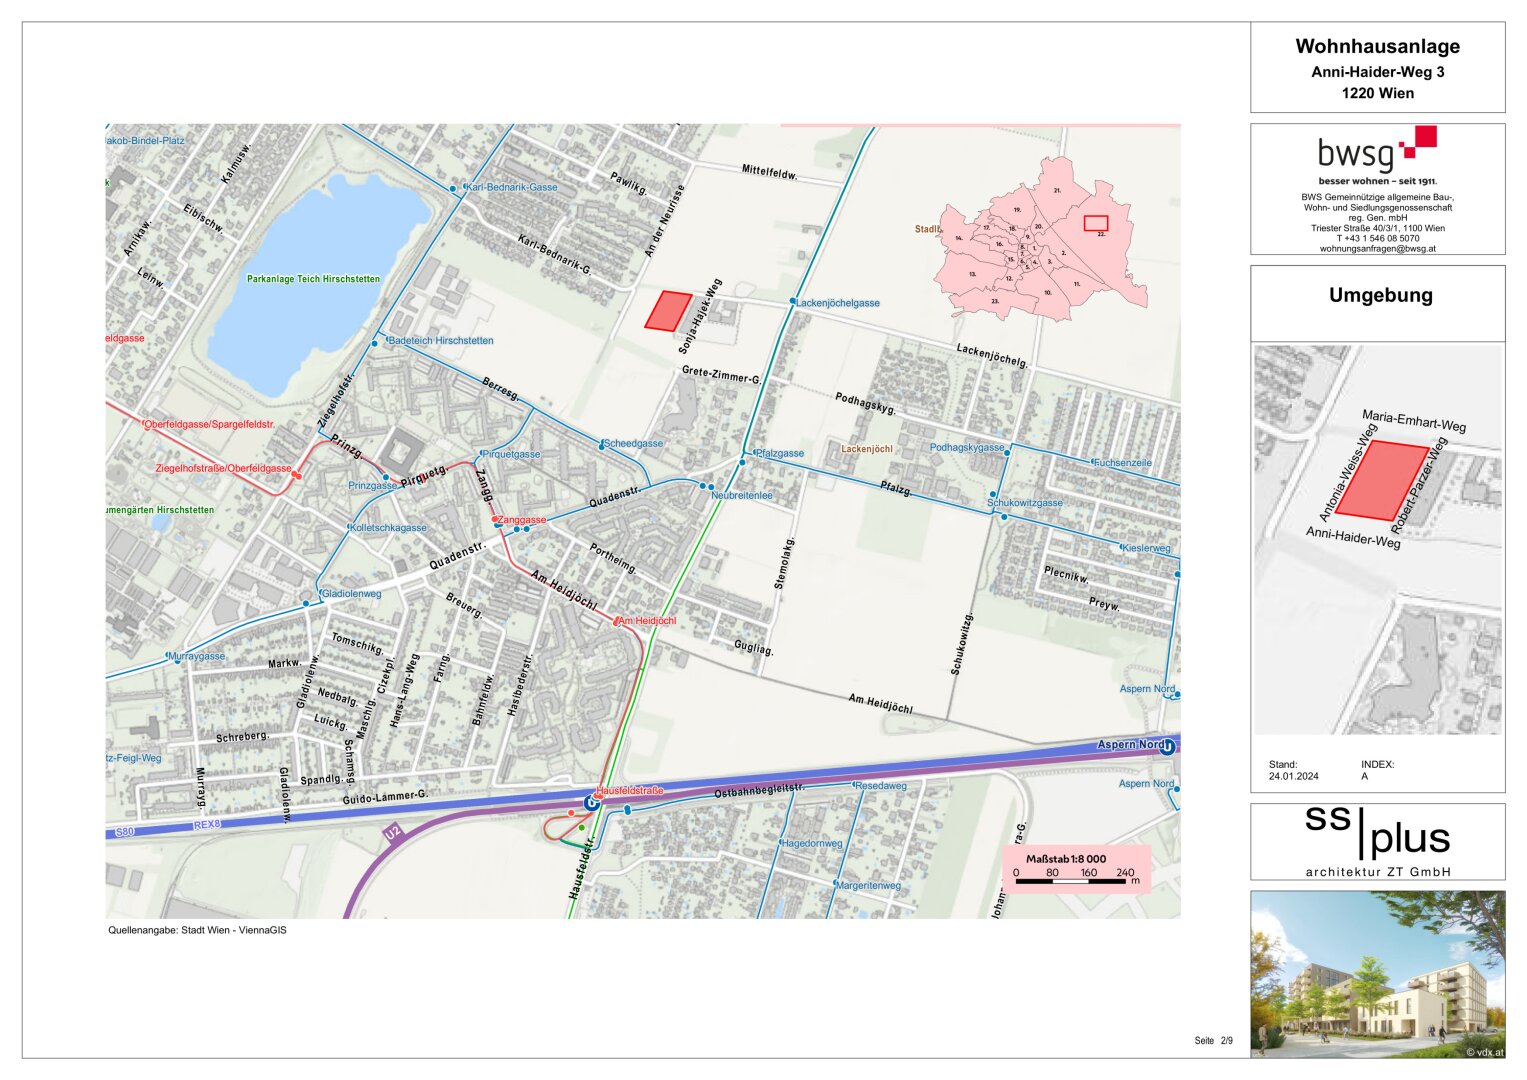Click the red site plot near Sonja-Hajek-Weg

click(x=667, y=311)
